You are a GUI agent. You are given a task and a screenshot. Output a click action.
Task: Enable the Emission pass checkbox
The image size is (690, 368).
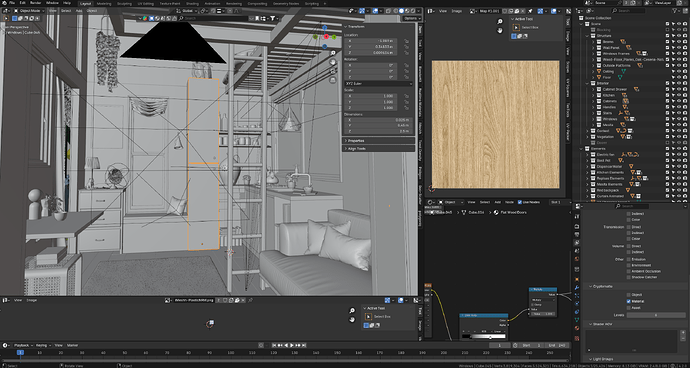(628, 259)
